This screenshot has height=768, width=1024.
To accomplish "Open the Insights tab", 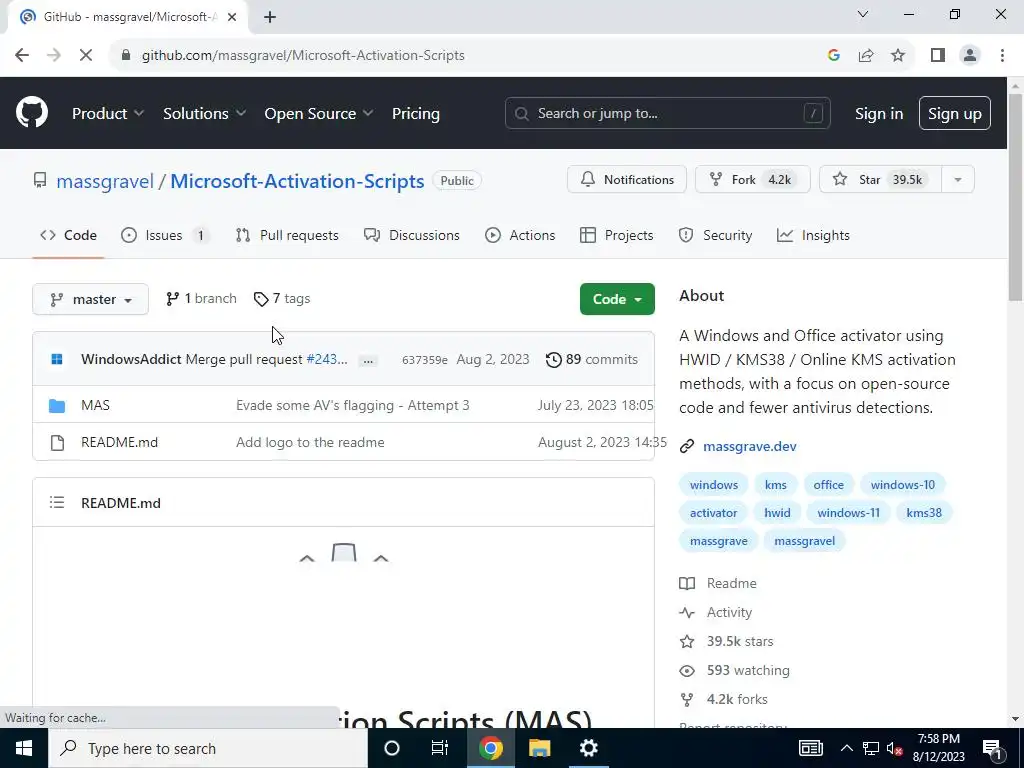I will click(813, 235).
